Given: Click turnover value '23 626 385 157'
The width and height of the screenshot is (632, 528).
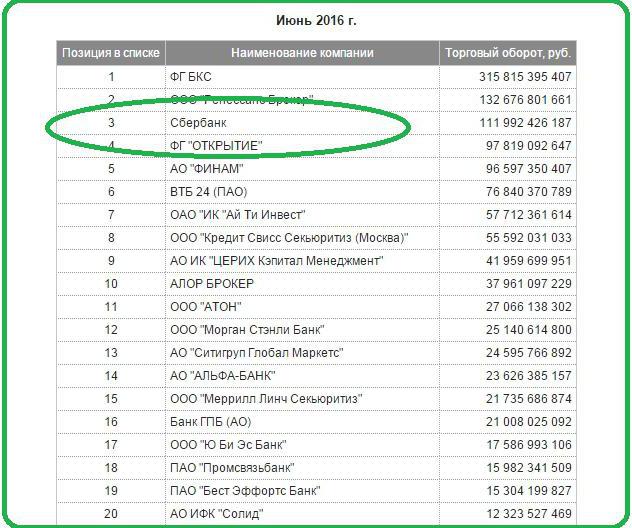Looking at the screenshot, I should click(x=528, y=376).
